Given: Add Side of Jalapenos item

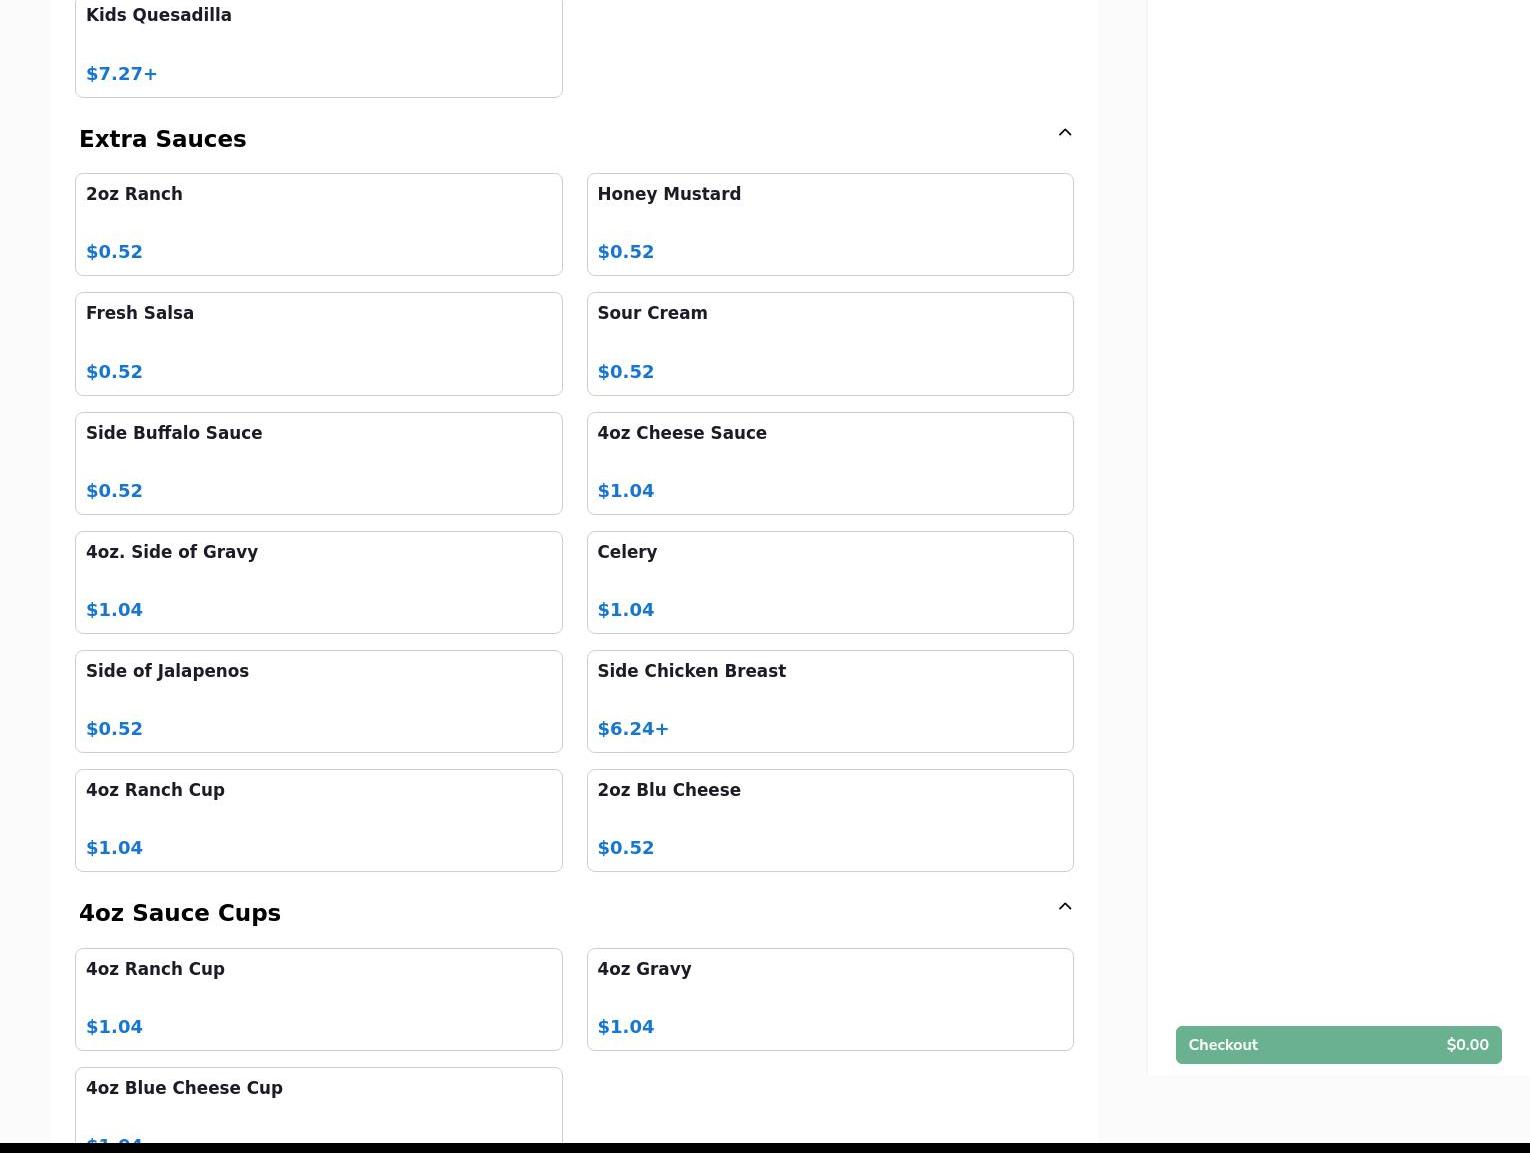Looking at the screenshot, I should pyautogui.click(x=318, y=701).
